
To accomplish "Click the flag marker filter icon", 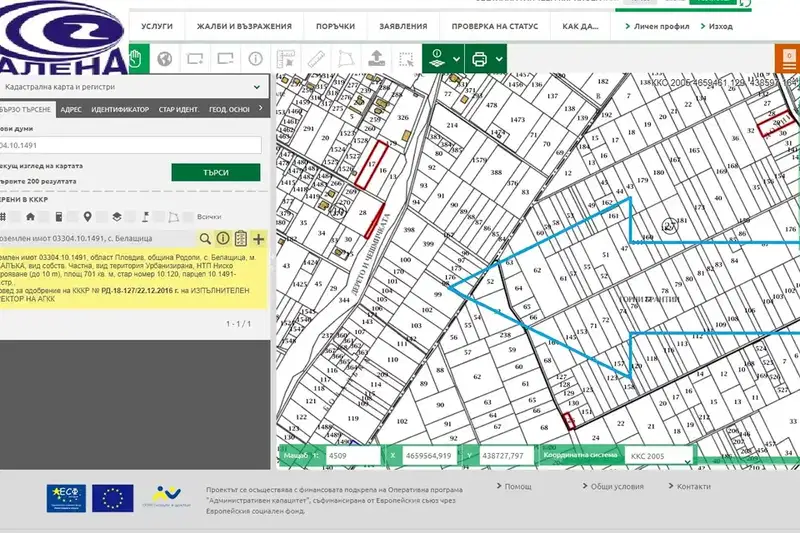I will [x=145, y=217].
